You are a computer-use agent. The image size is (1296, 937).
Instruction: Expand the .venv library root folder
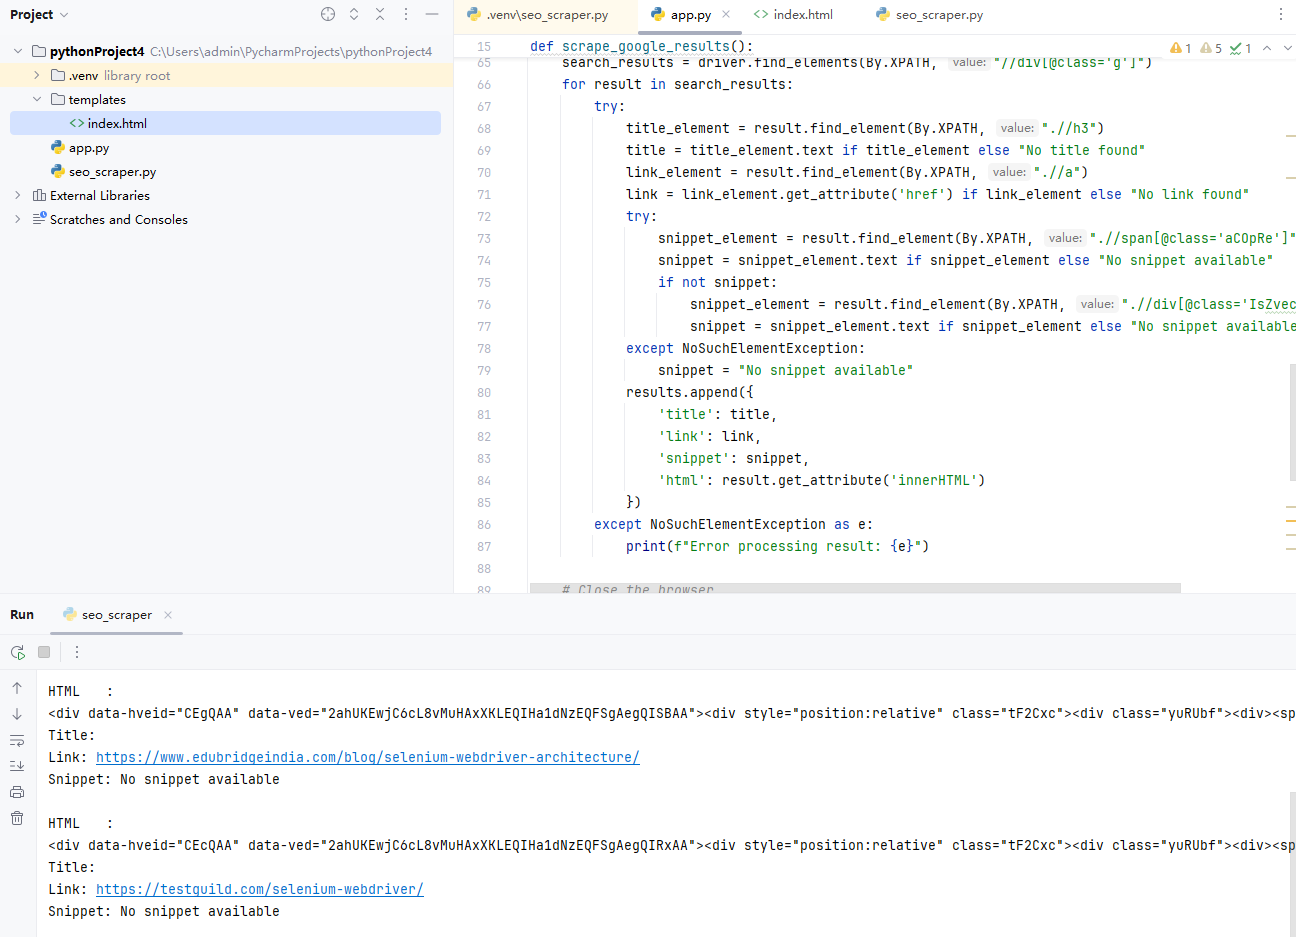37,75
